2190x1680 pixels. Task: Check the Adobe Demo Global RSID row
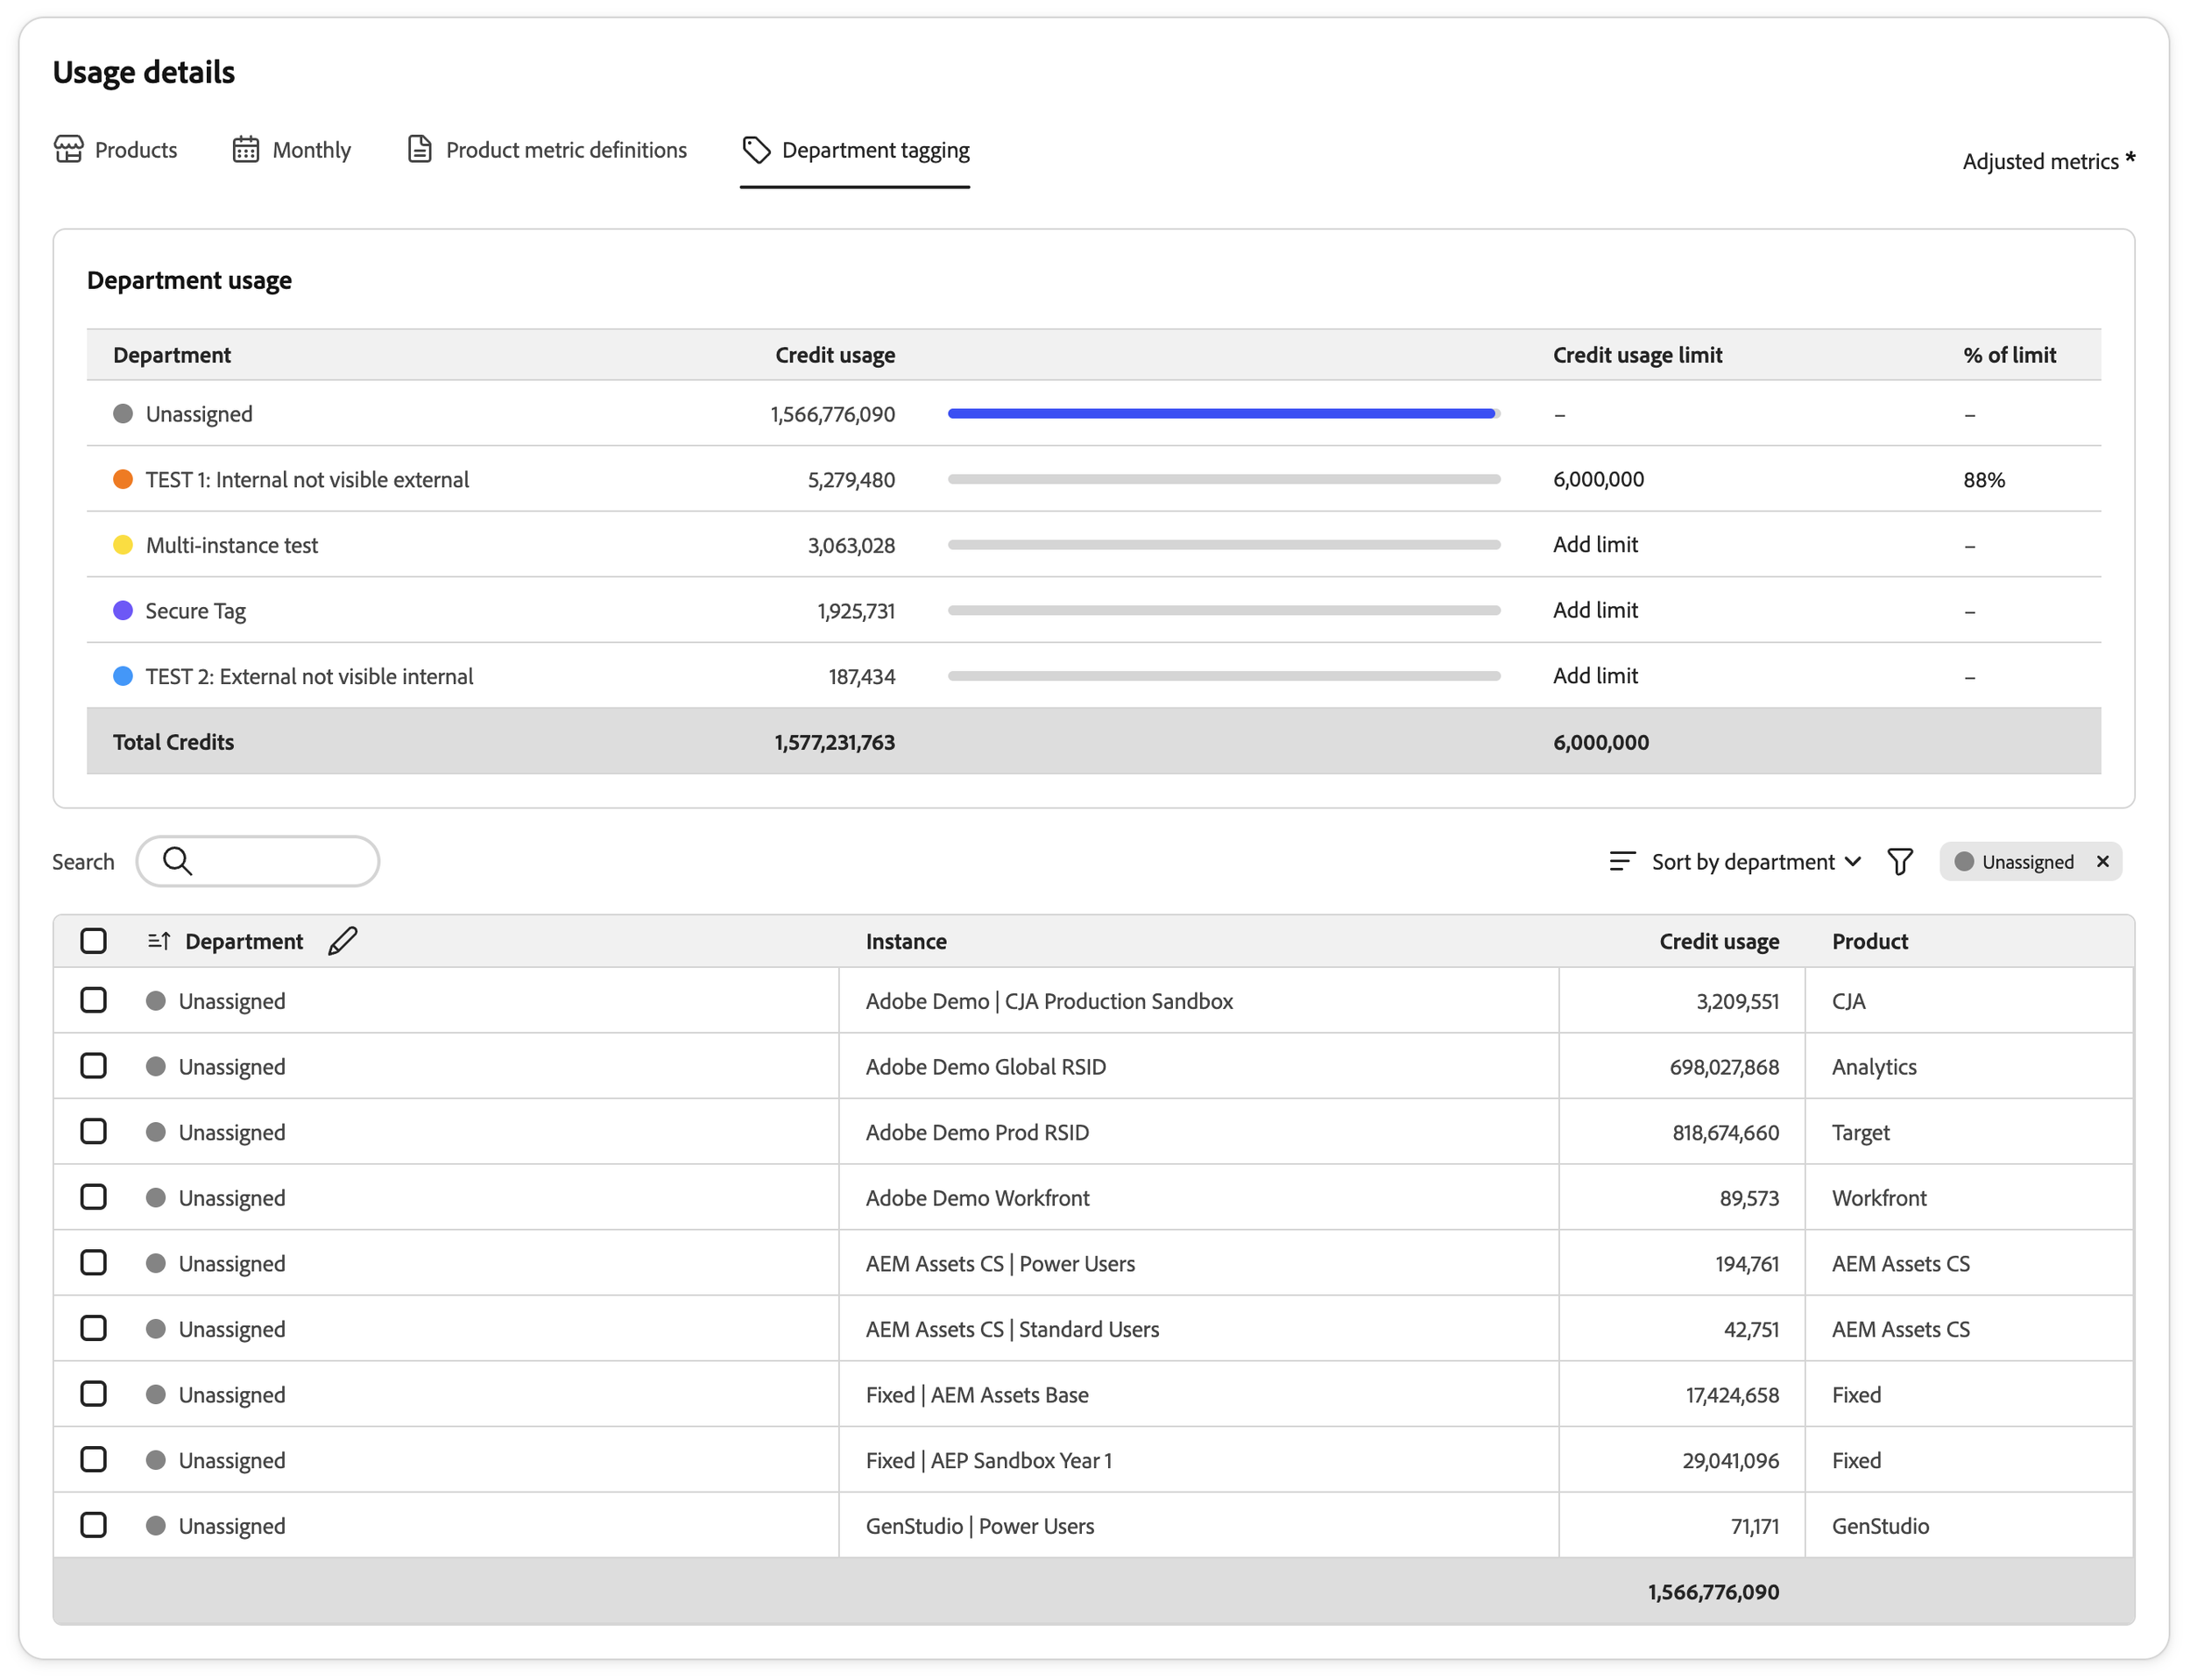tap(94, 1066)
